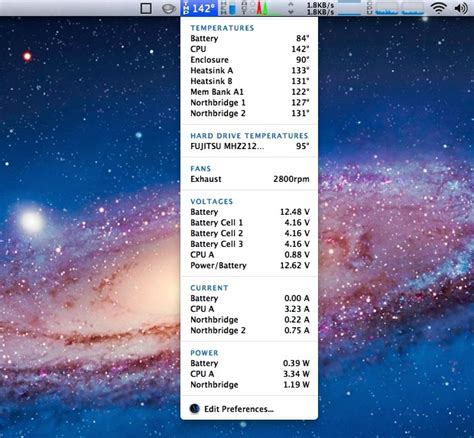
Task: Click the bowl-shaped icon in menu bar
Action: tap(169, 8)
